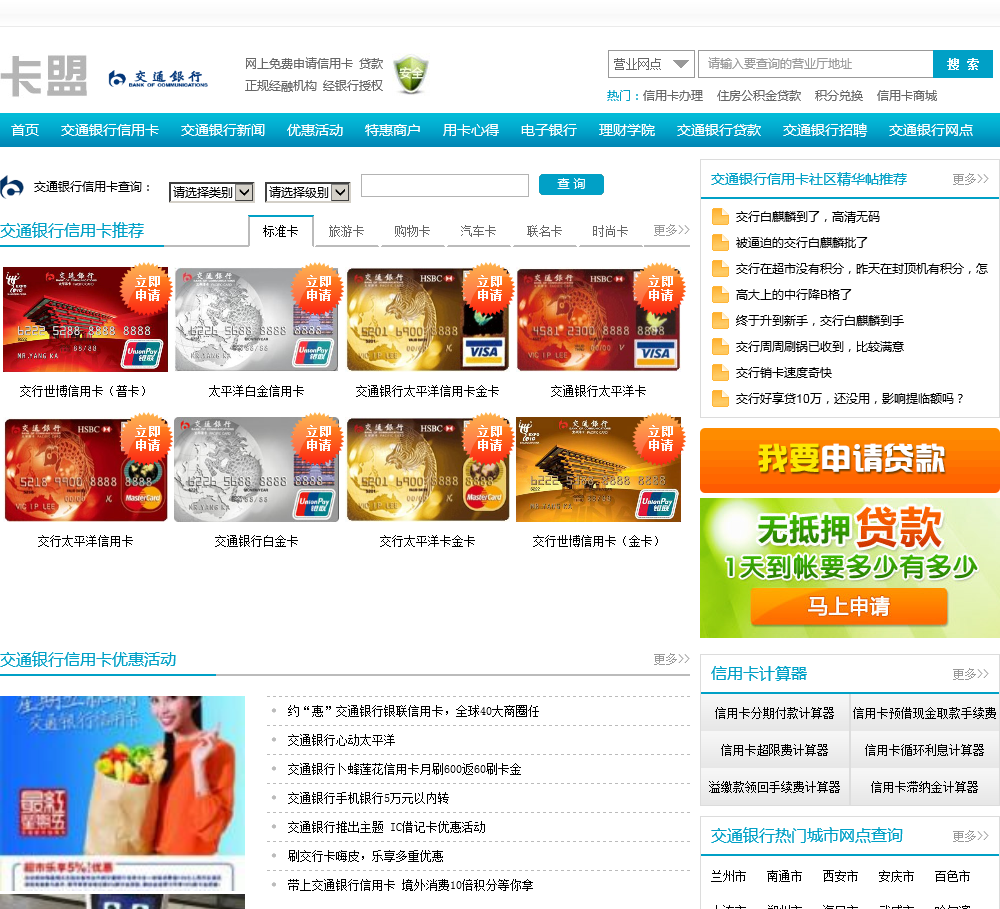Click 立即申请 badge on 太平洋白金信用卡
Viewport: 1000px width, 909px height.
point(318,288)
